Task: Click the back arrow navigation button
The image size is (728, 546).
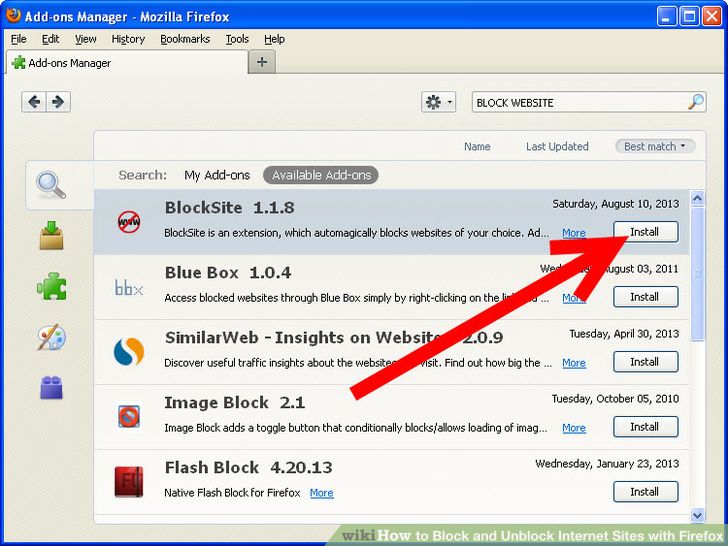Action: [34, 102]
